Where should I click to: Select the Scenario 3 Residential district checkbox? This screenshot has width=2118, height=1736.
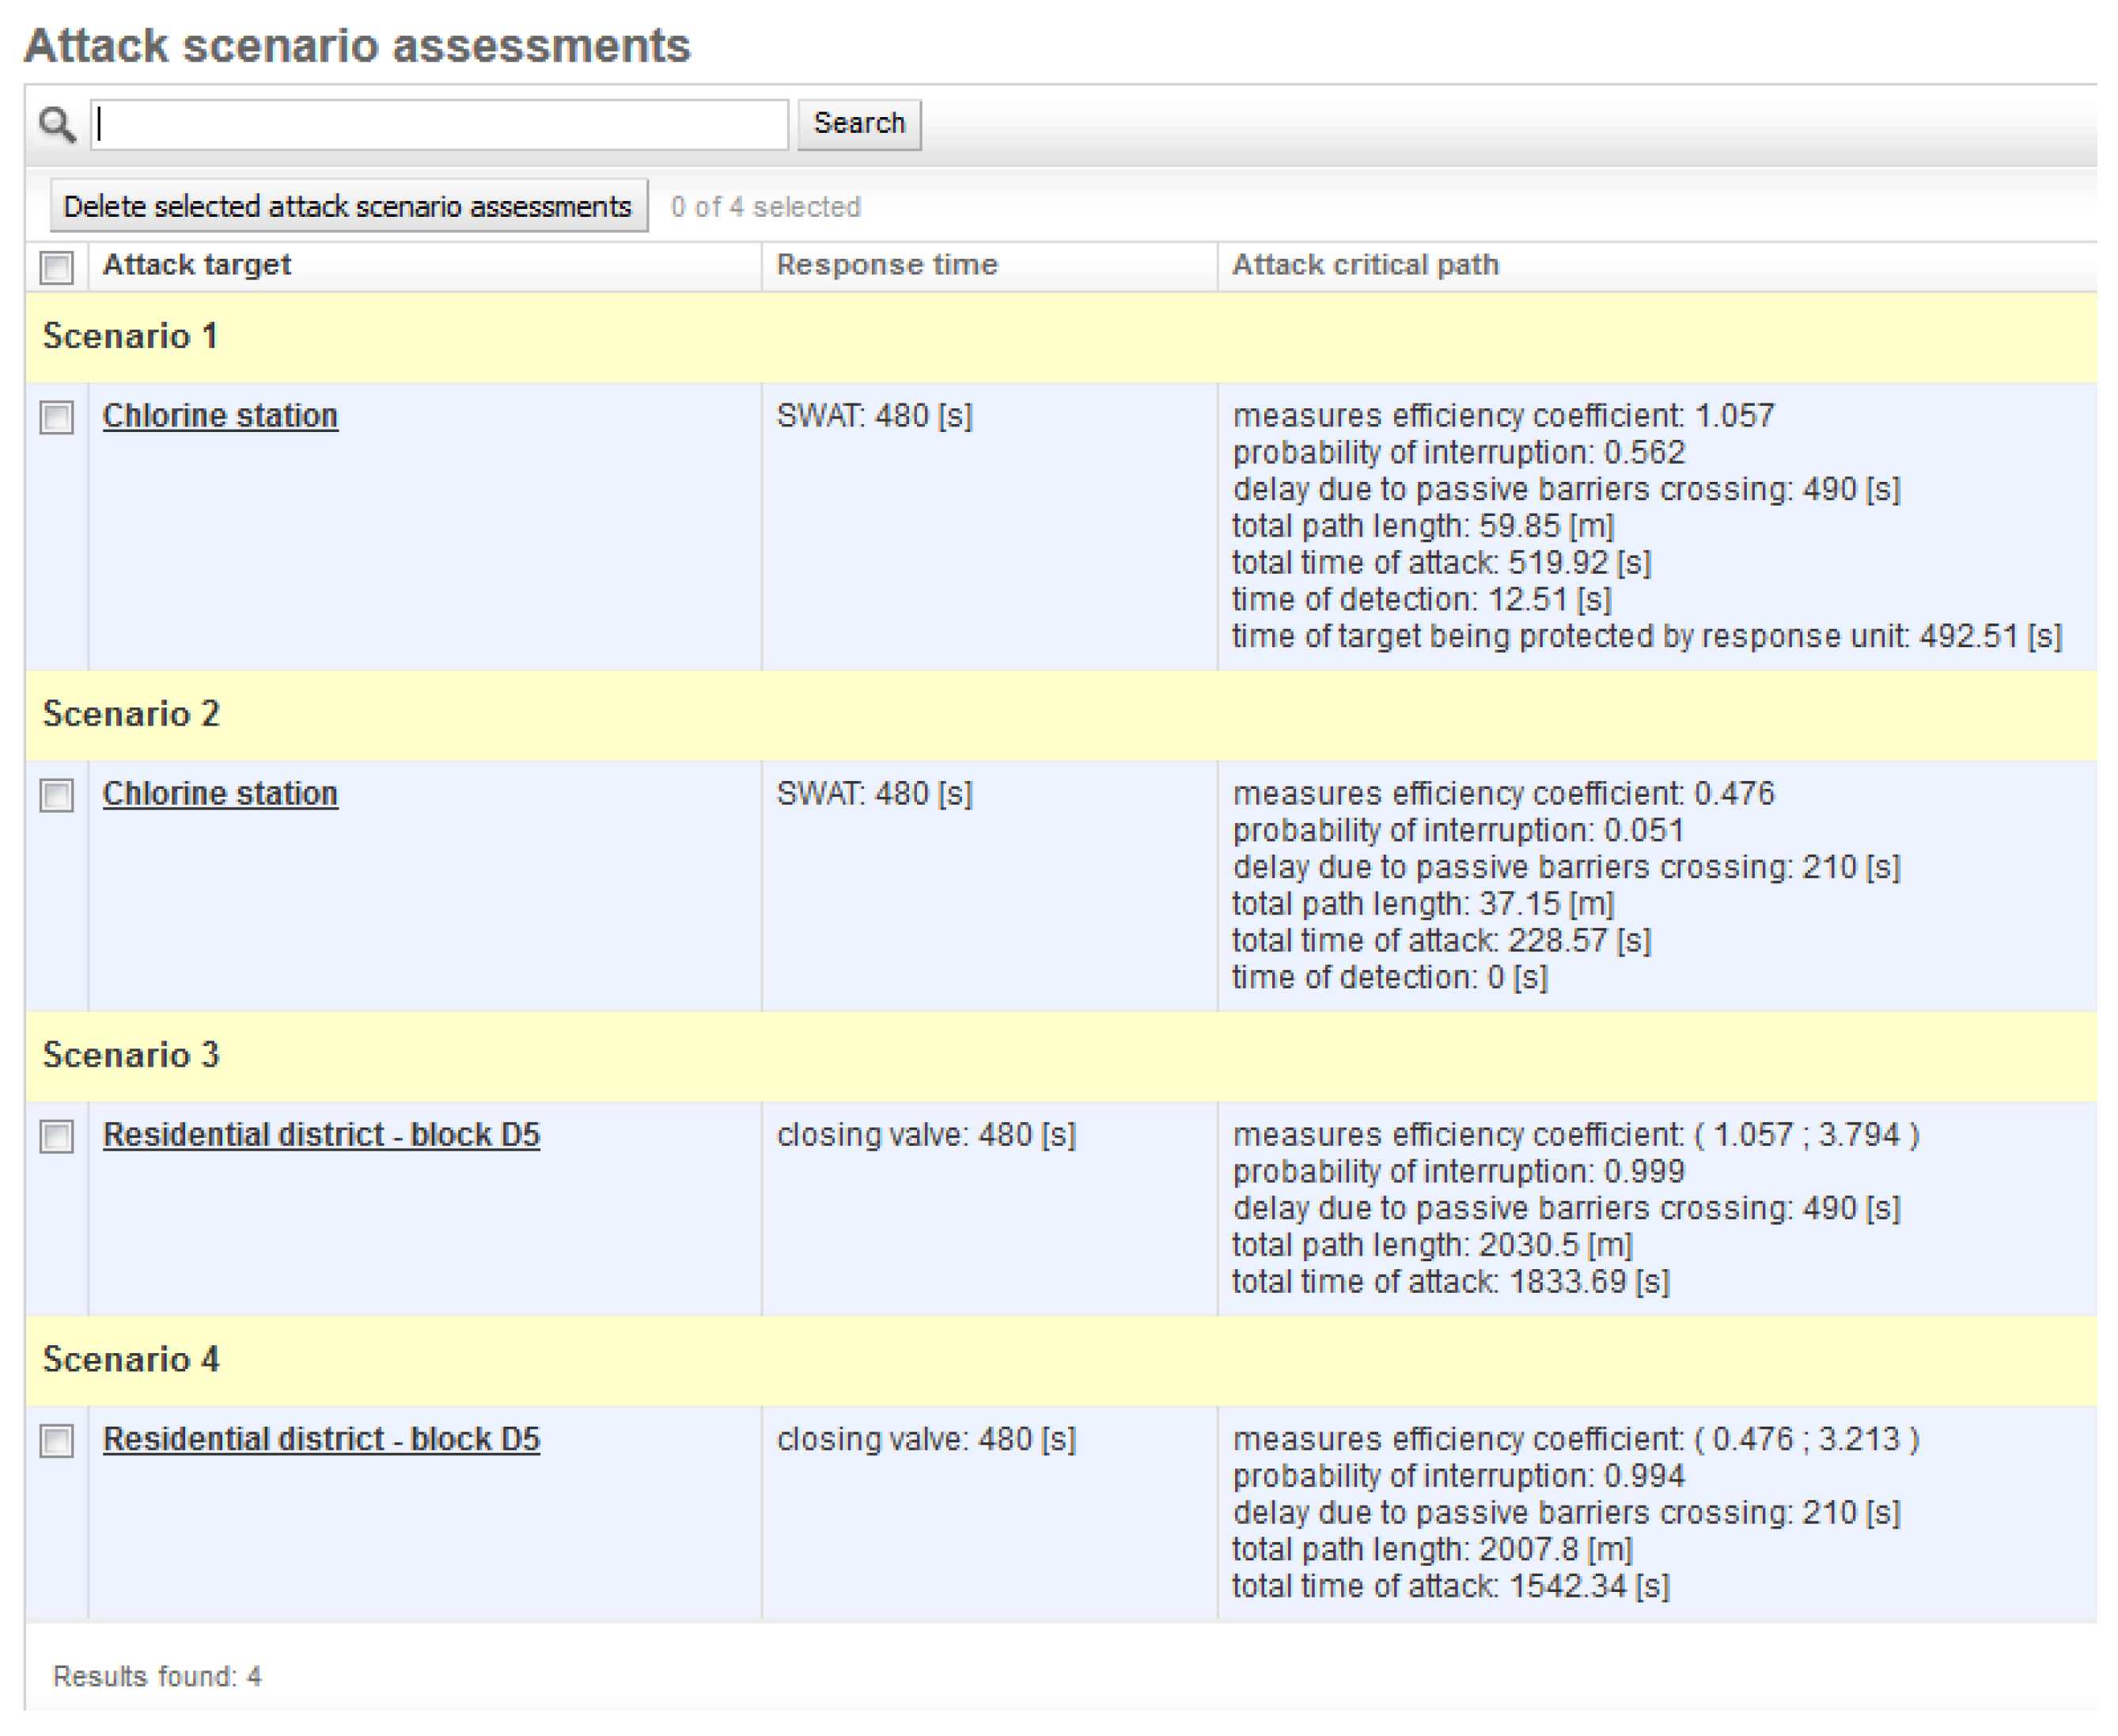point(57,1136)
